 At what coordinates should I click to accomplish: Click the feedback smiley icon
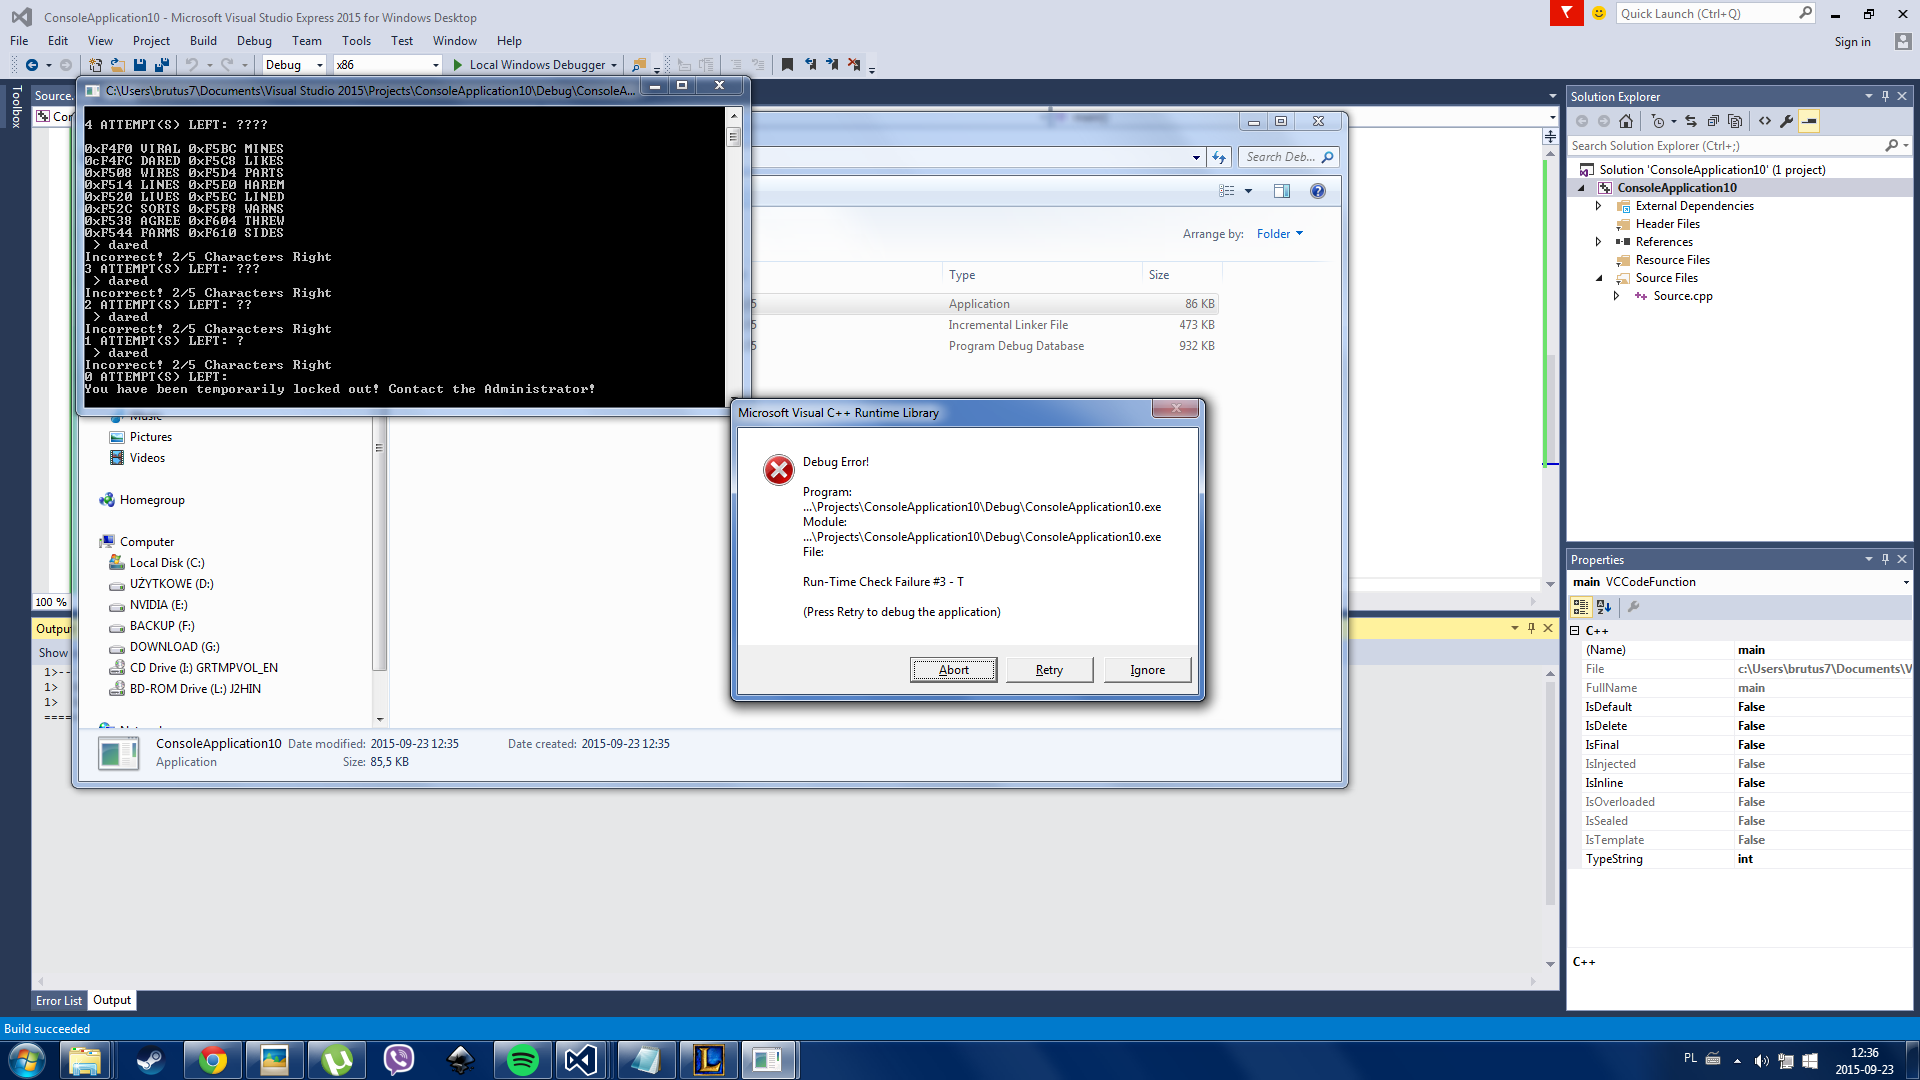tap(1599, 13)
